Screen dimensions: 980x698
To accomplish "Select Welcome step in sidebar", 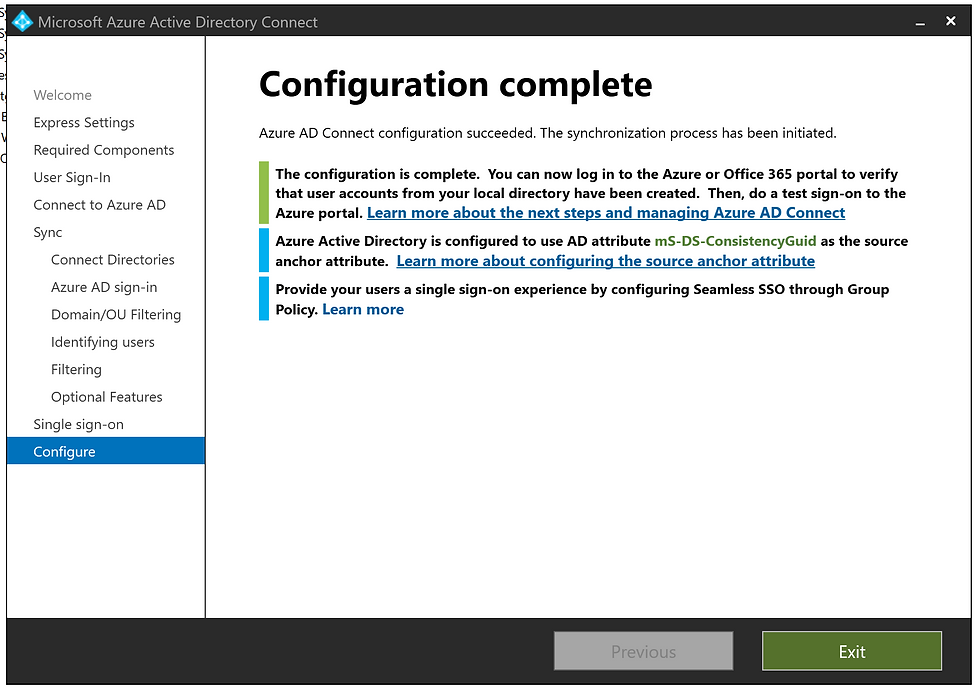I will (x=62, y=95).
